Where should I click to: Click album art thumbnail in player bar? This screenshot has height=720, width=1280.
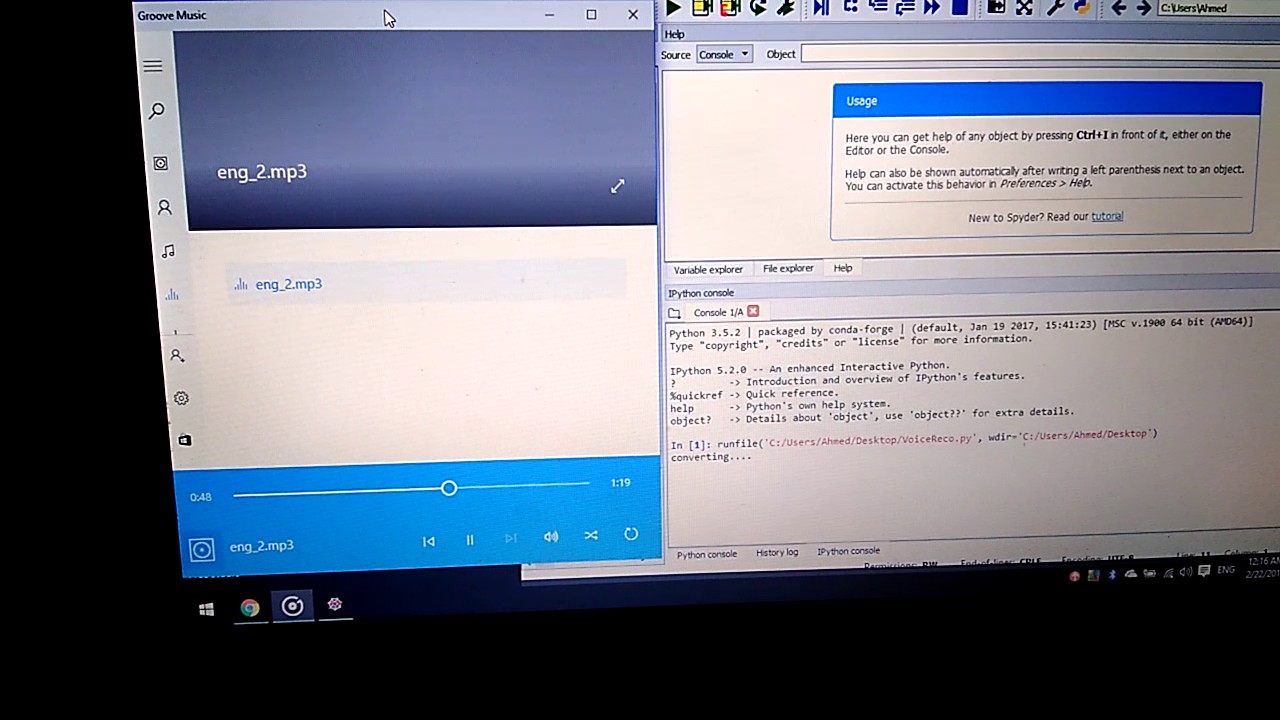202,550
